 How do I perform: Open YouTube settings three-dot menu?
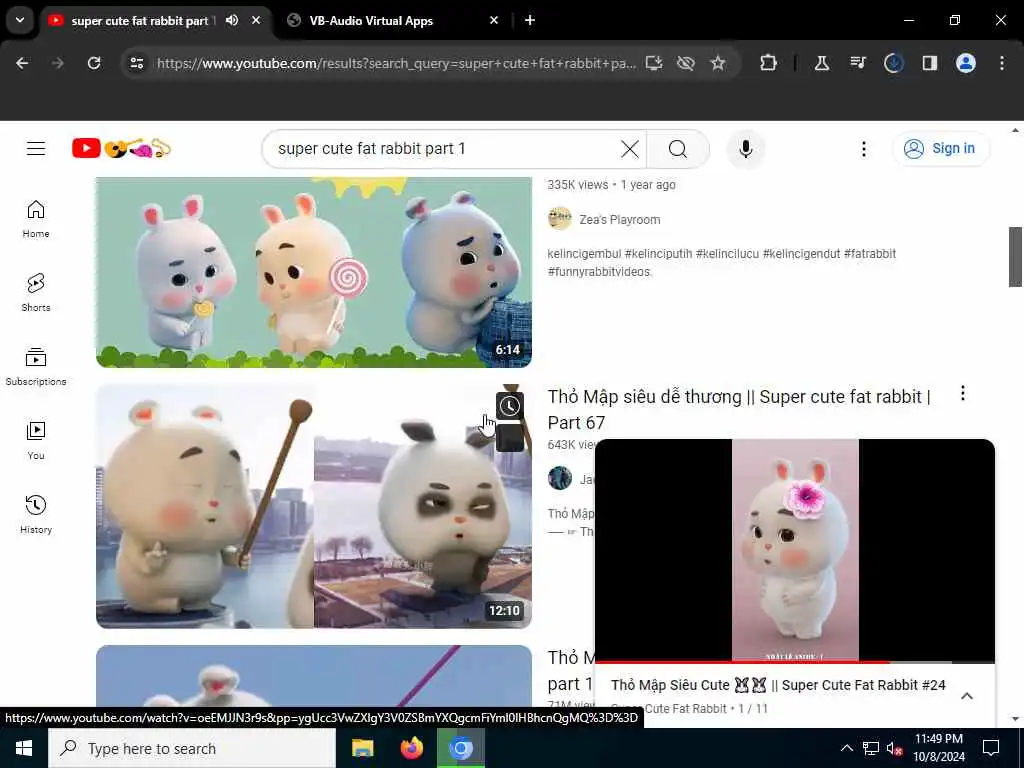pyautogui.click(x=863, y=149)
